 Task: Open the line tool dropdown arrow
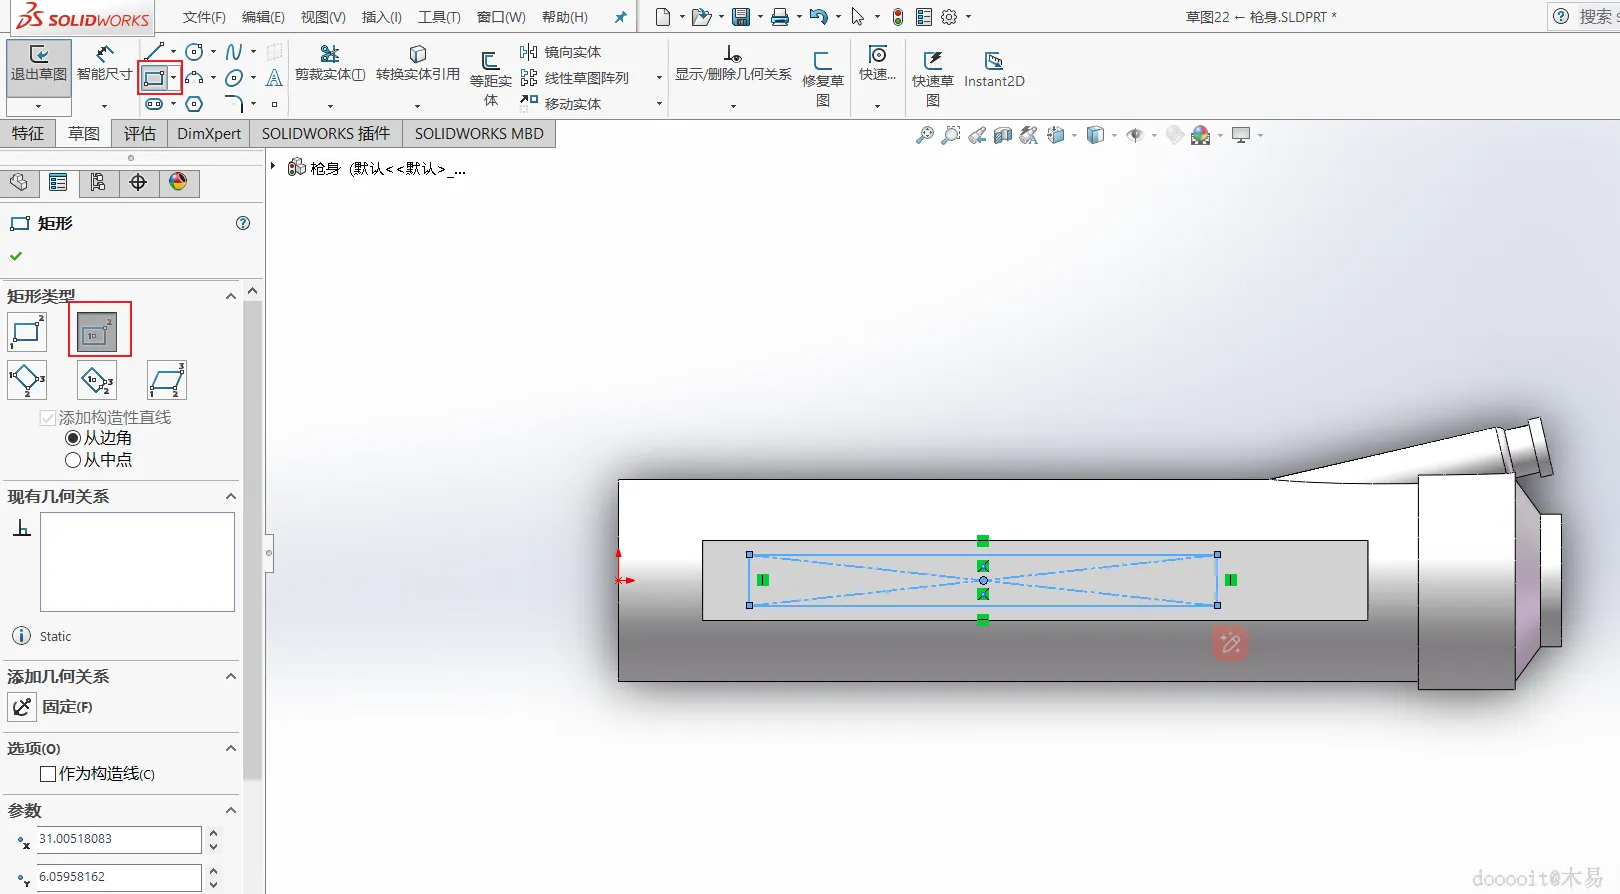(173, 52)
